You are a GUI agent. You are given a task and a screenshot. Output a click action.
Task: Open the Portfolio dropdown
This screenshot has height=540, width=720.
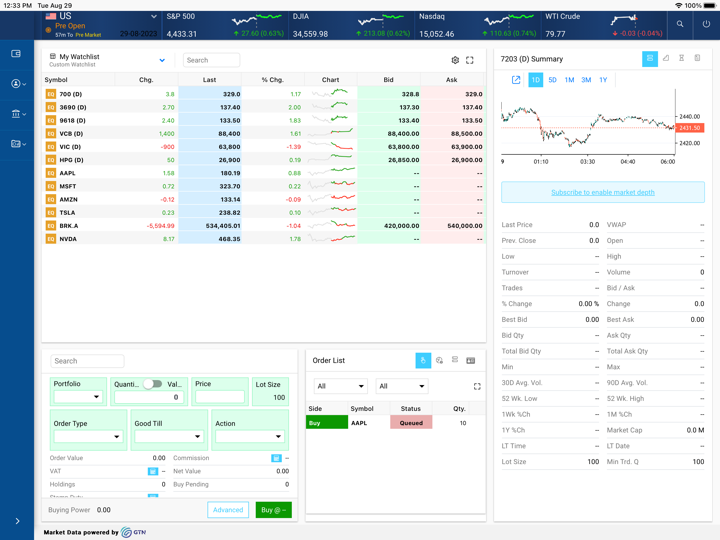tap(79, 397)
